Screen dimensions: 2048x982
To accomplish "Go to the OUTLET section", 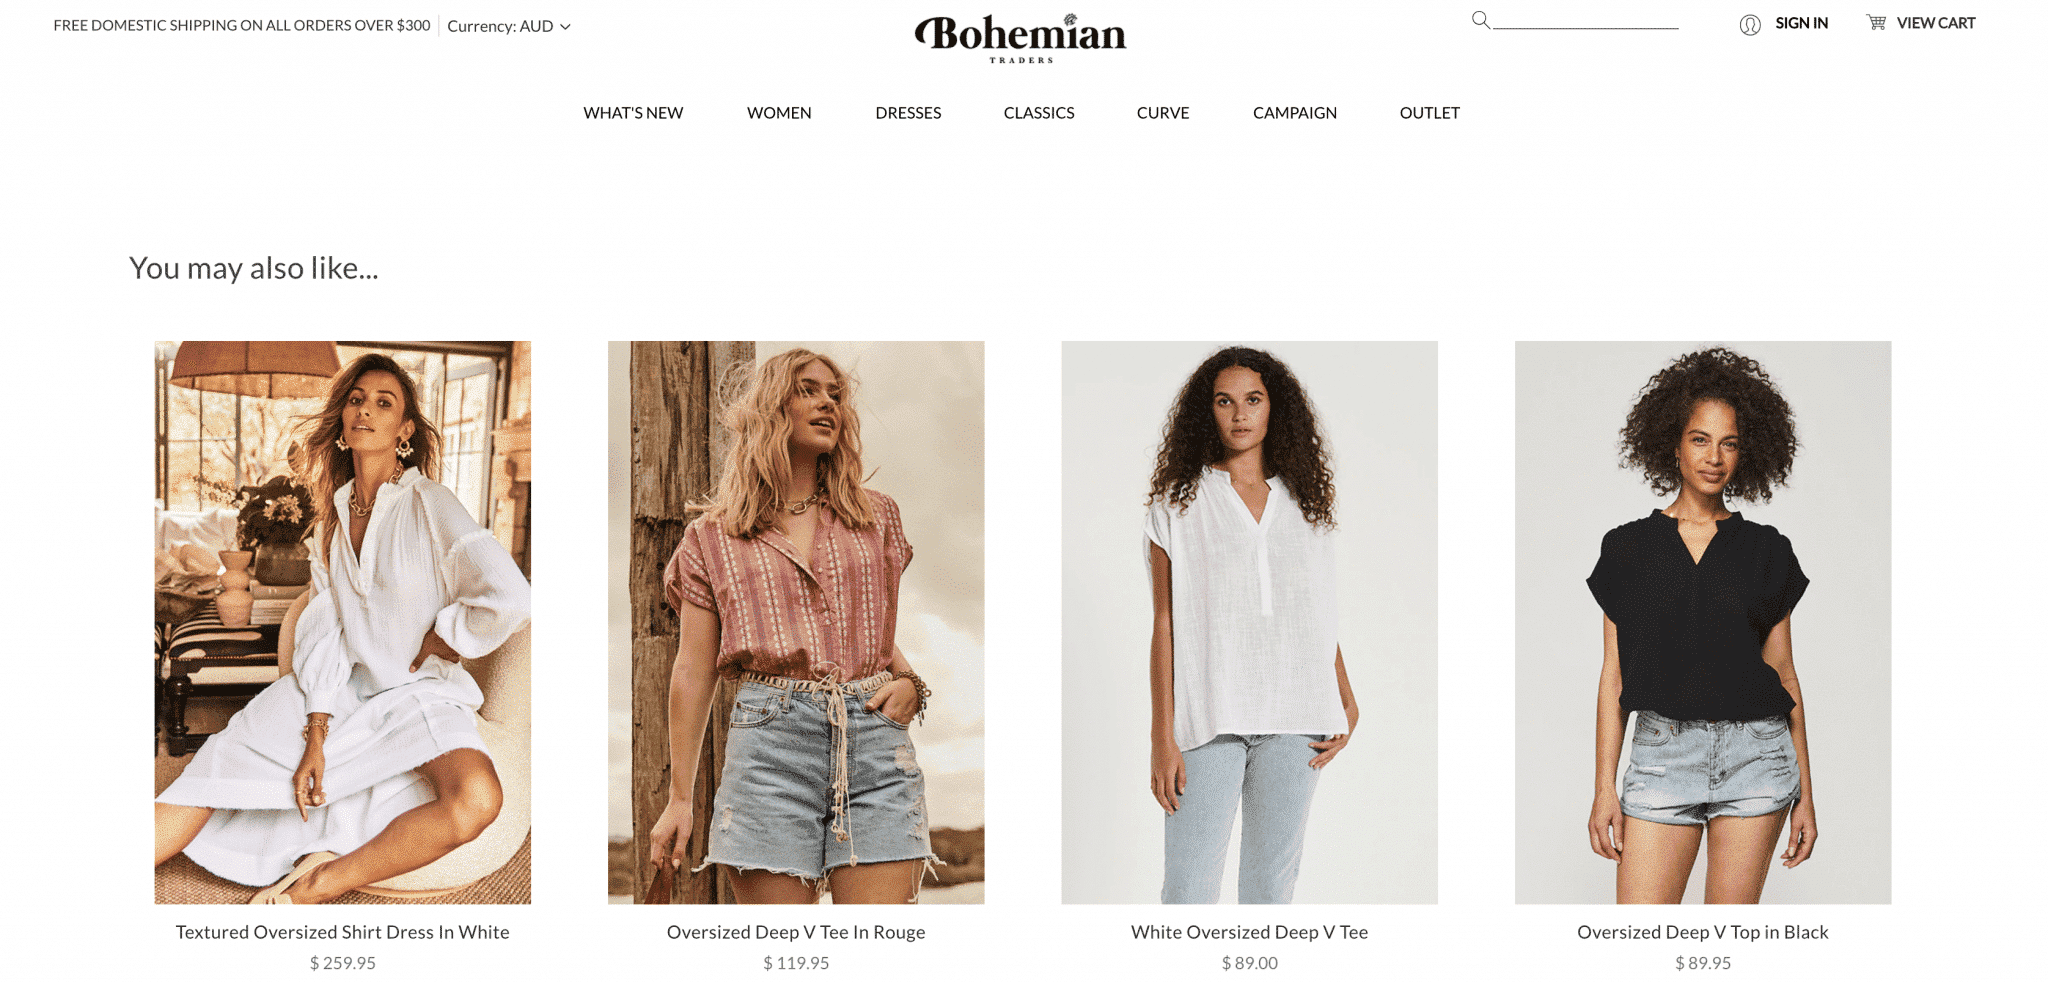I will click(x=1429, y=113).
